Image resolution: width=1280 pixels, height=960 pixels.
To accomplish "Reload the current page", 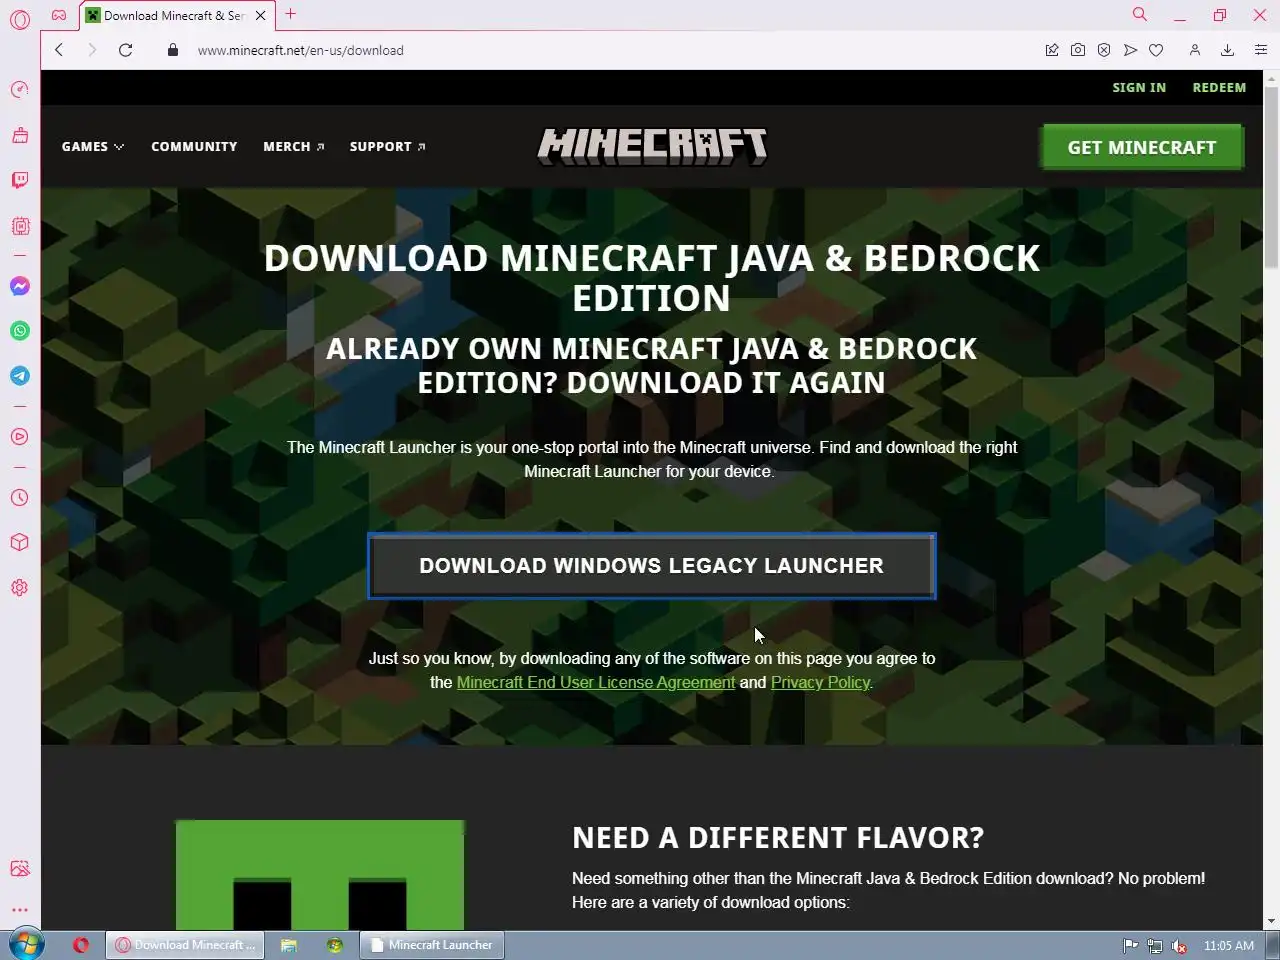I will [x=125, y=50].
